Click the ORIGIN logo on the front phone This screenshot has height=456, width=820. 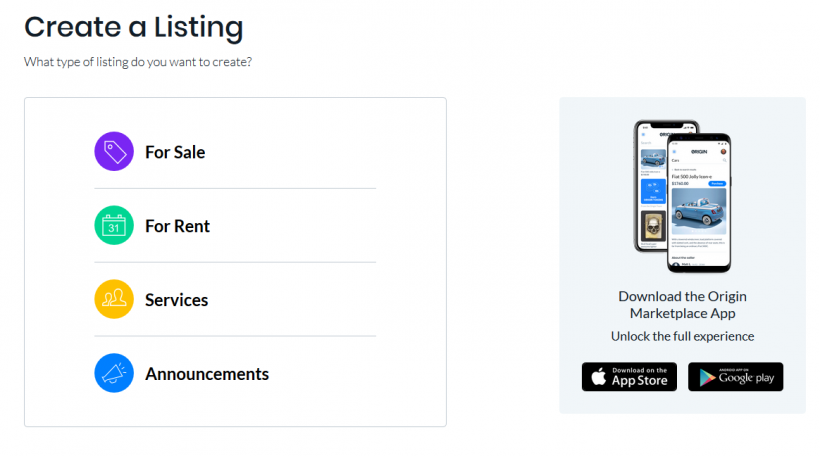coord(698,150)
